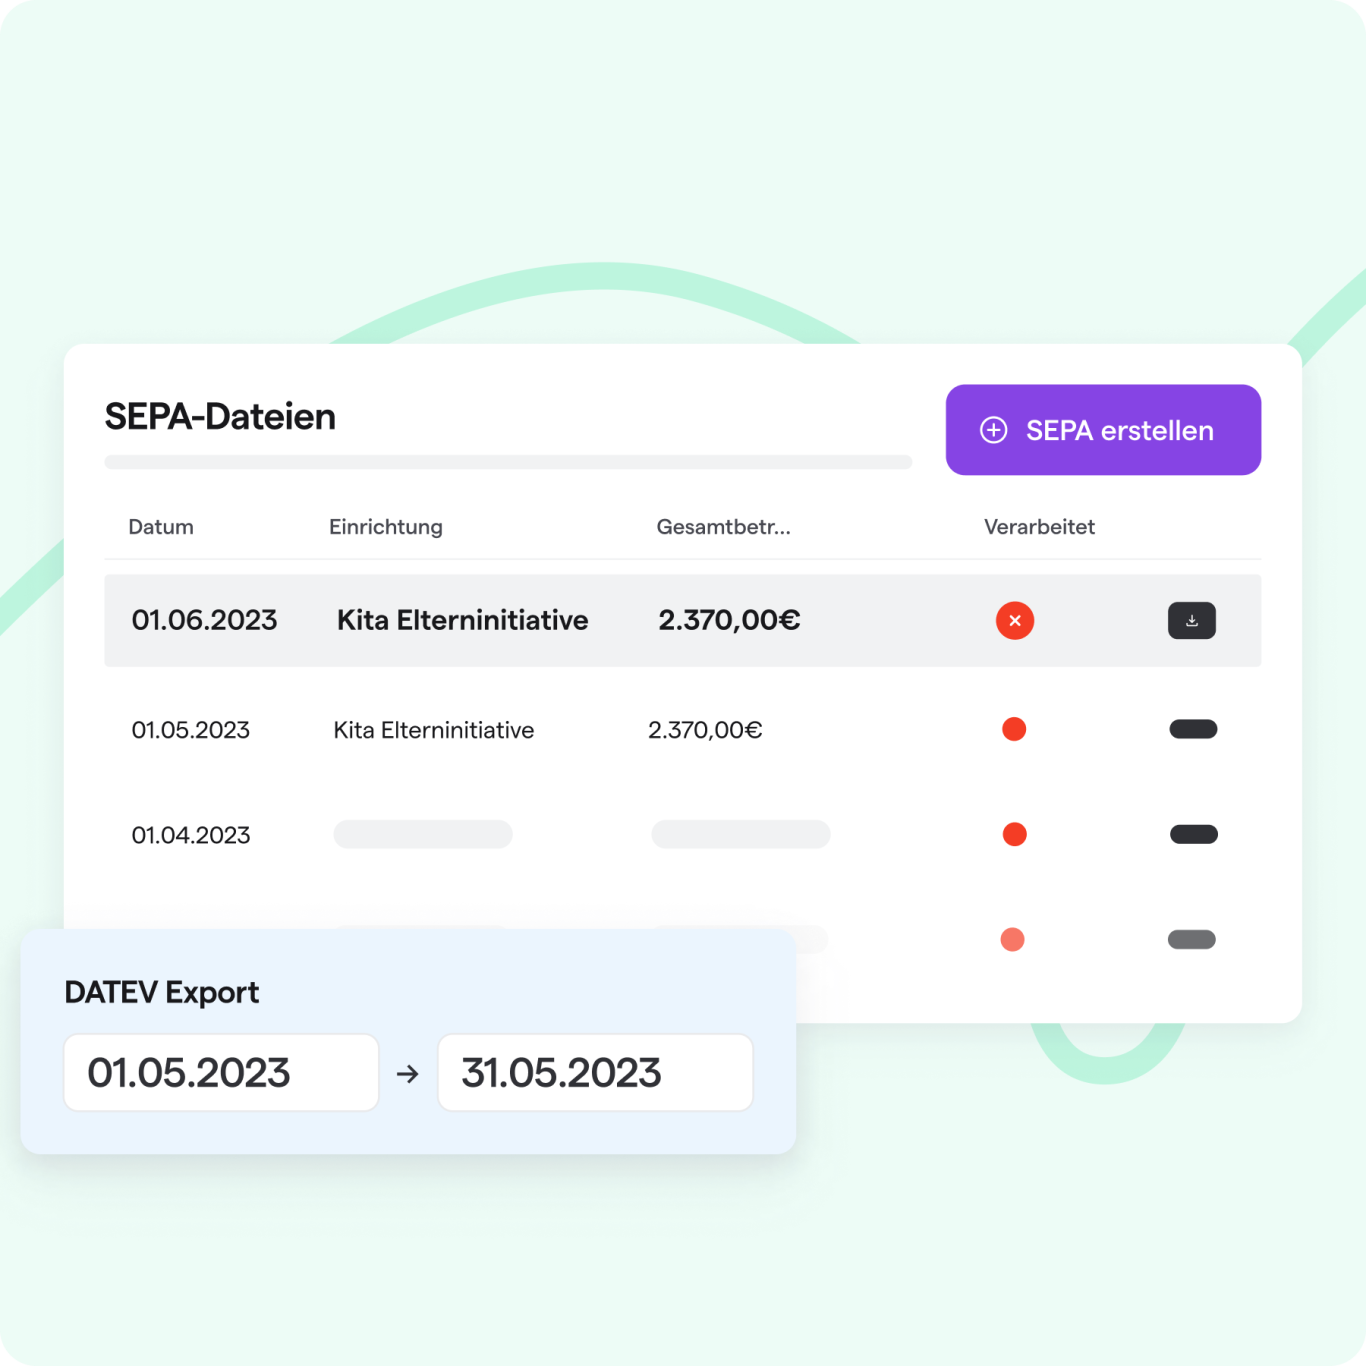Click the plus icon in SEPA erstellen
This screenshot has width=1366, height=1366.
(x=993, y=430)
